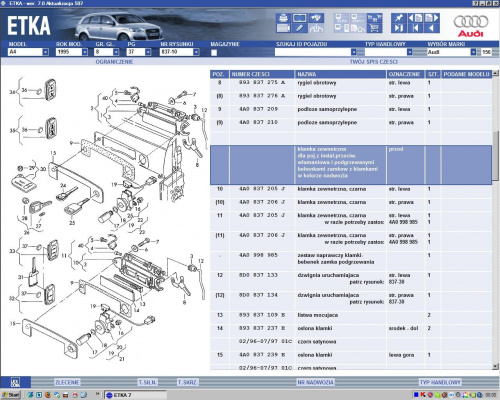Click the exploded door handle diagram
Screen dimensions: 500x400
tap(107, 220)
